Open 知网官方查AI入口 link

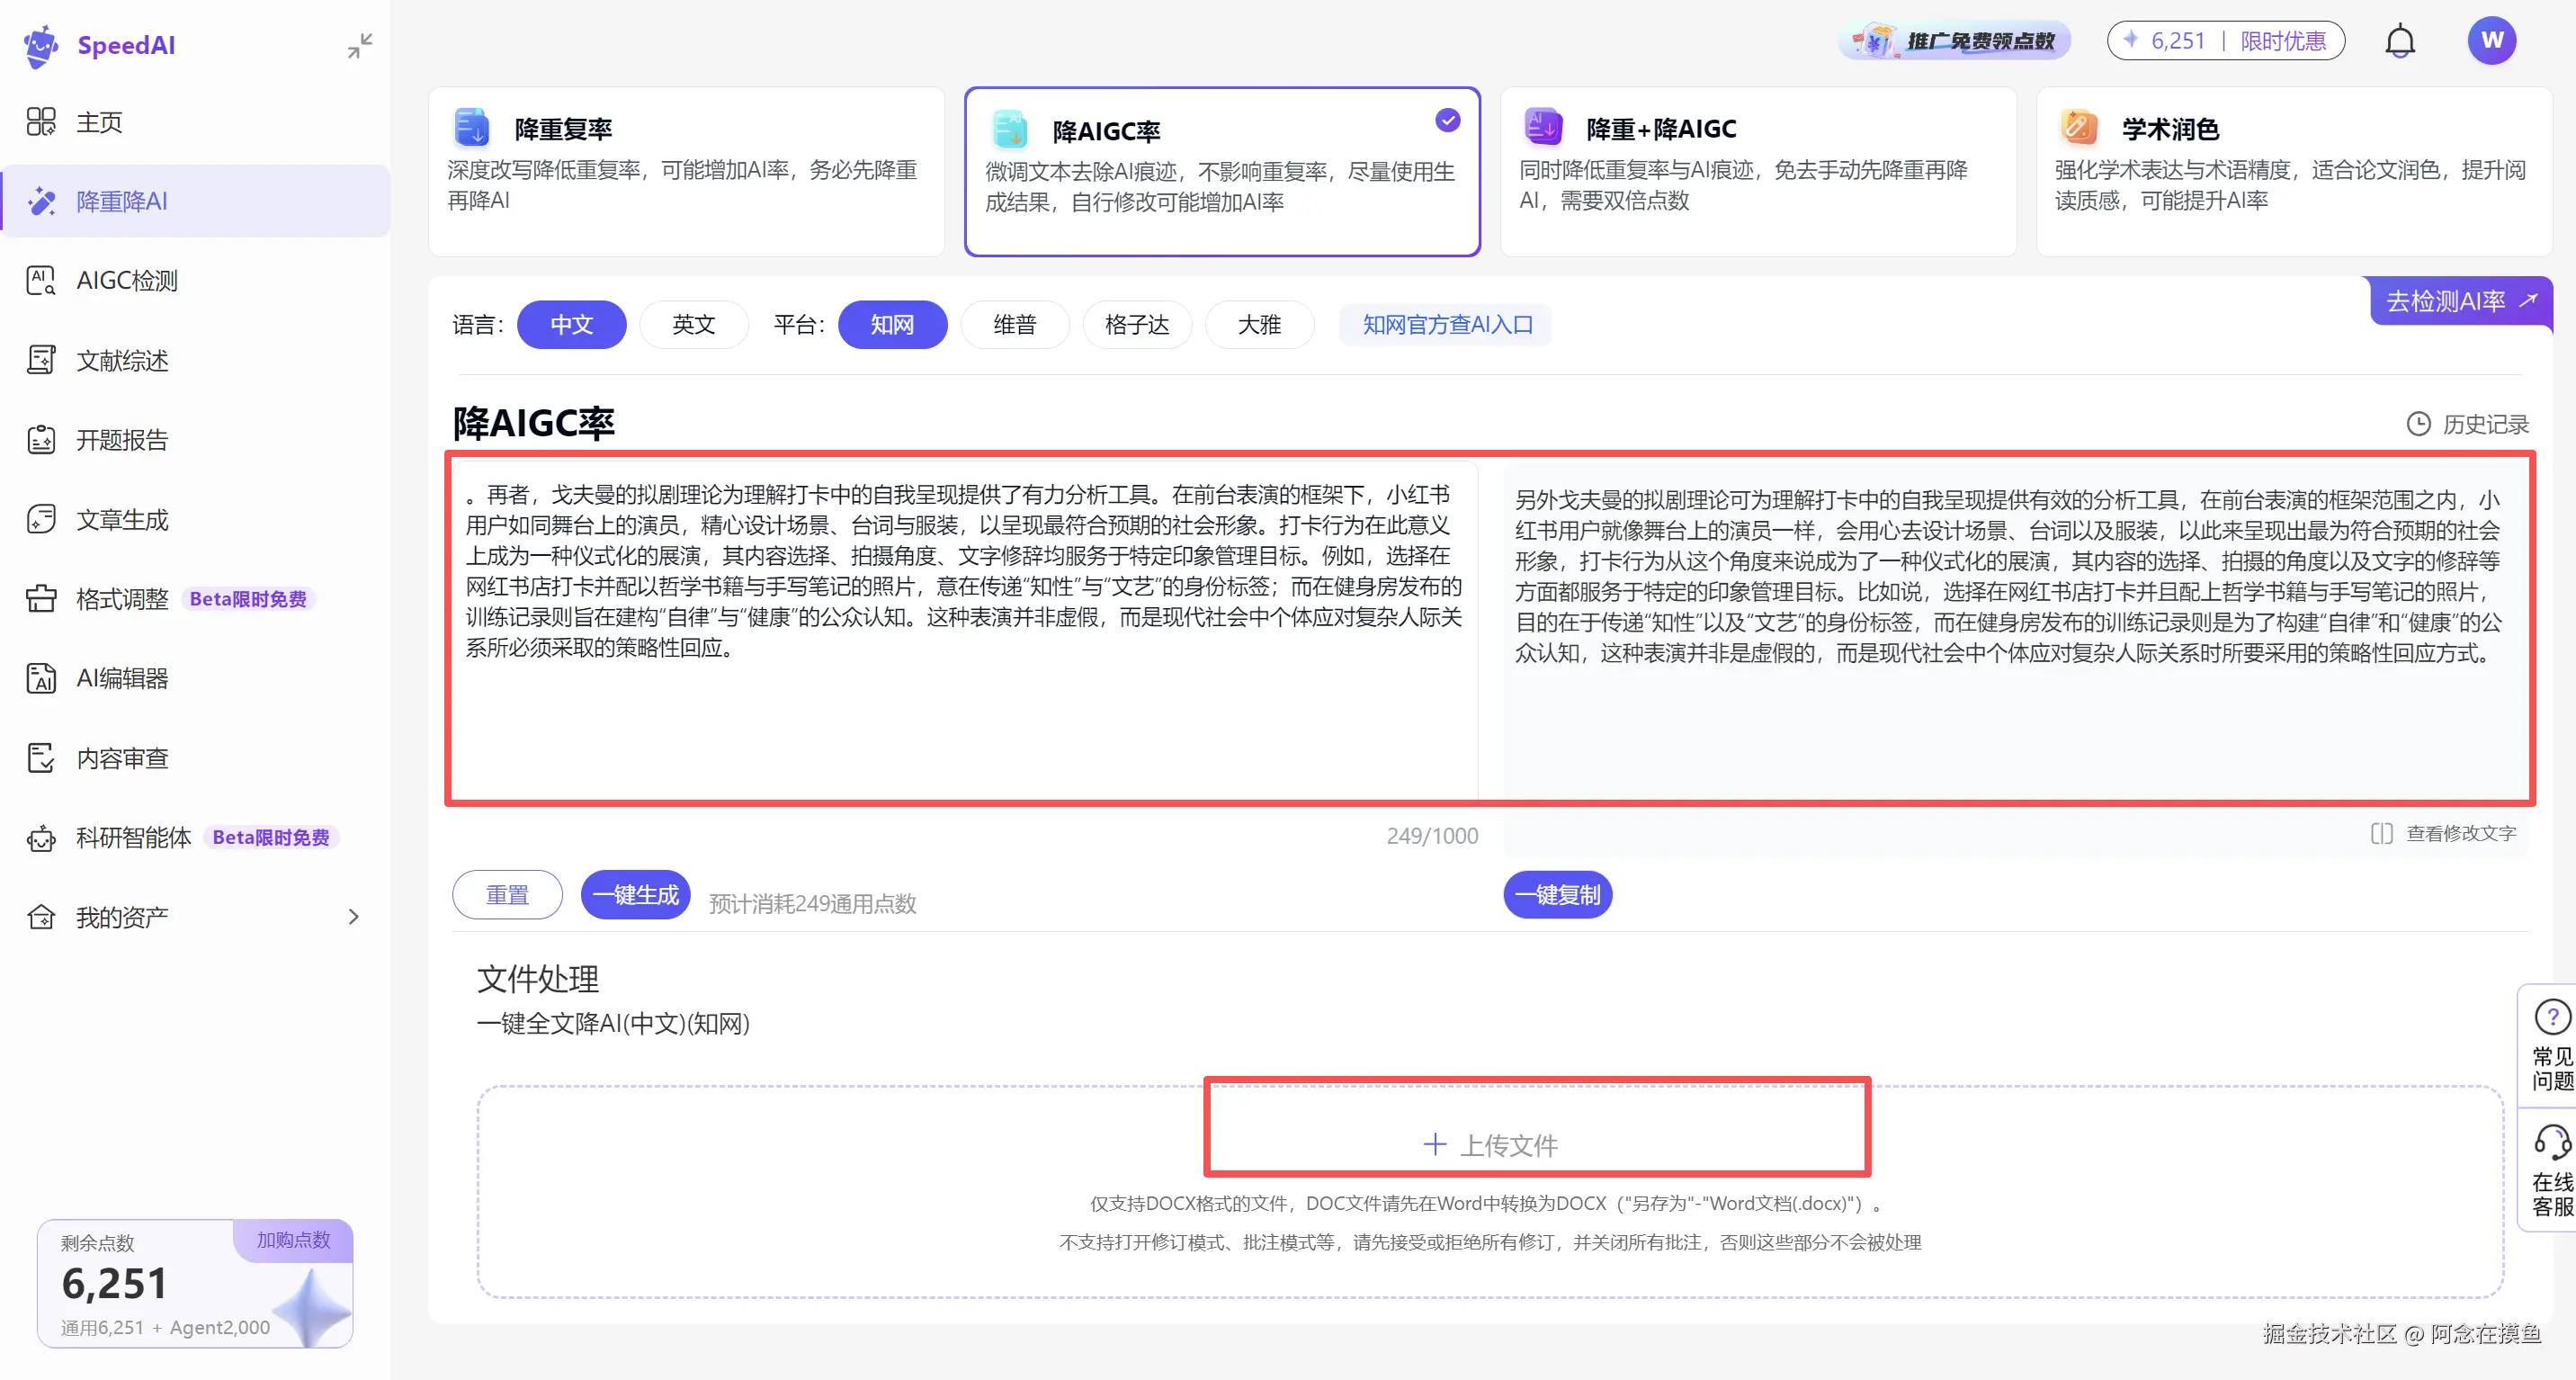click(1446, 325)
